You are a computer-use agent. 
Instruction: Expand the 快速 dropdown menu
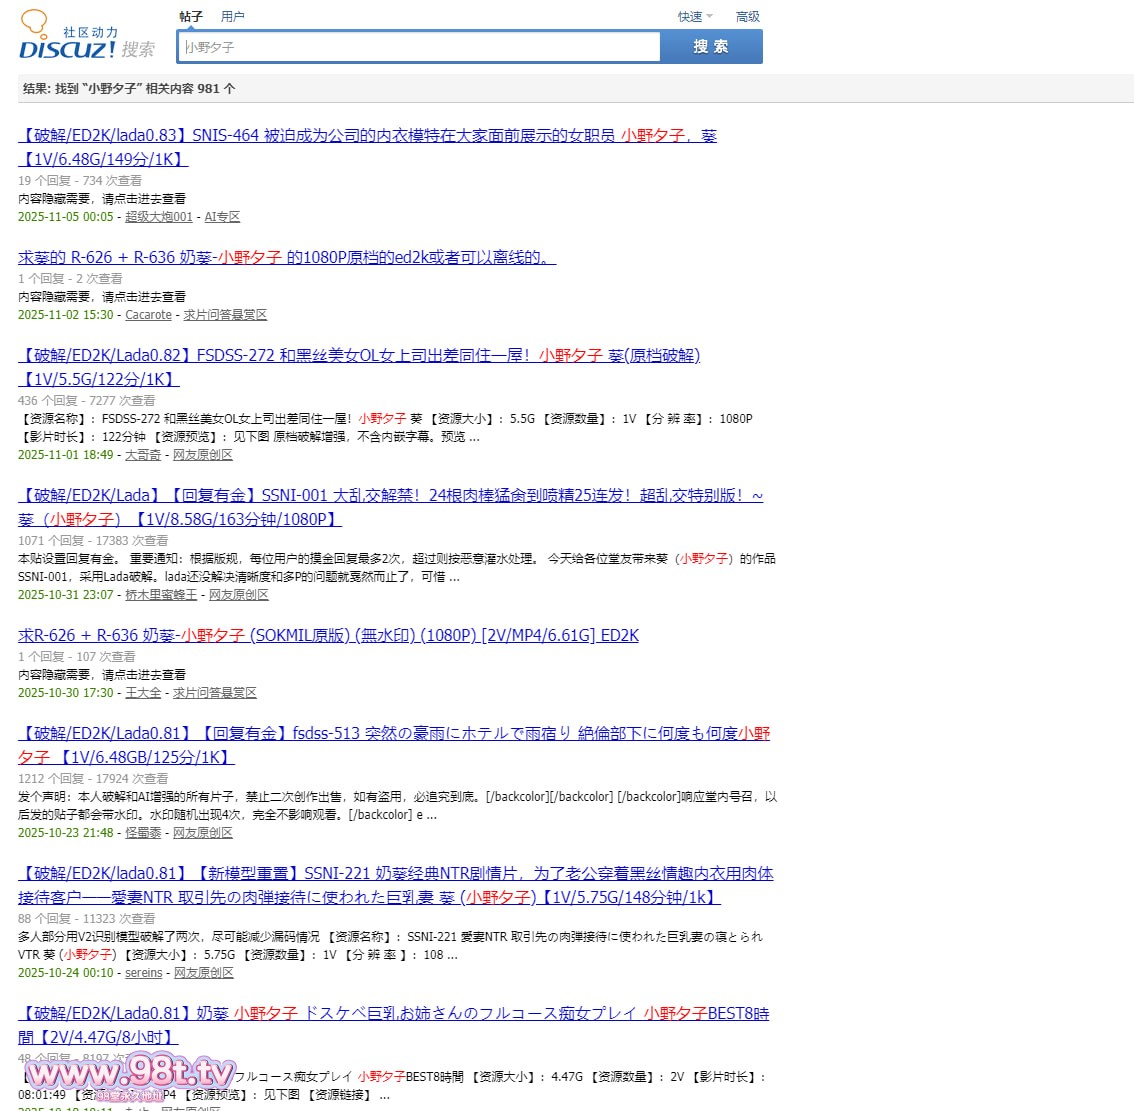coord(694,17)
